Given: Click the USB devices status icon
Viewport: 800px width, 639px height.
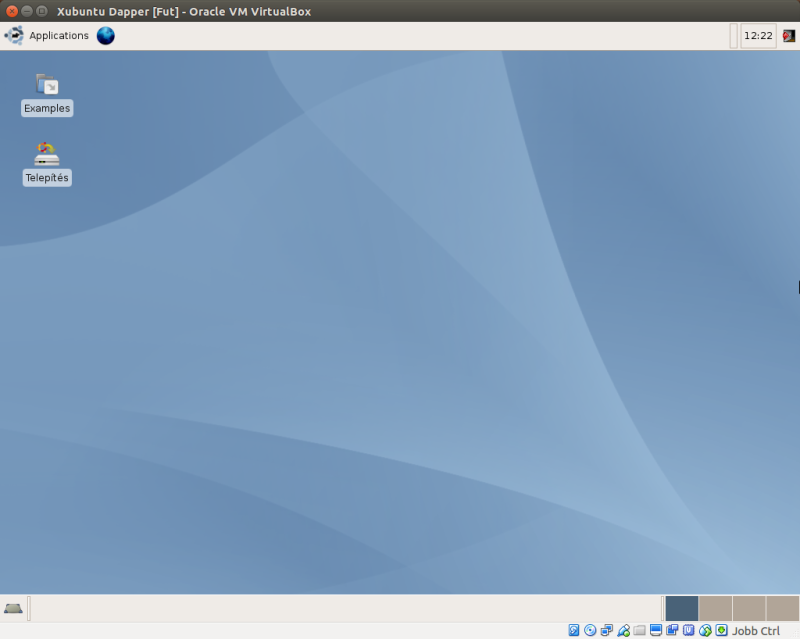Looking at the screenshot, I should click(x=623, y=630).
